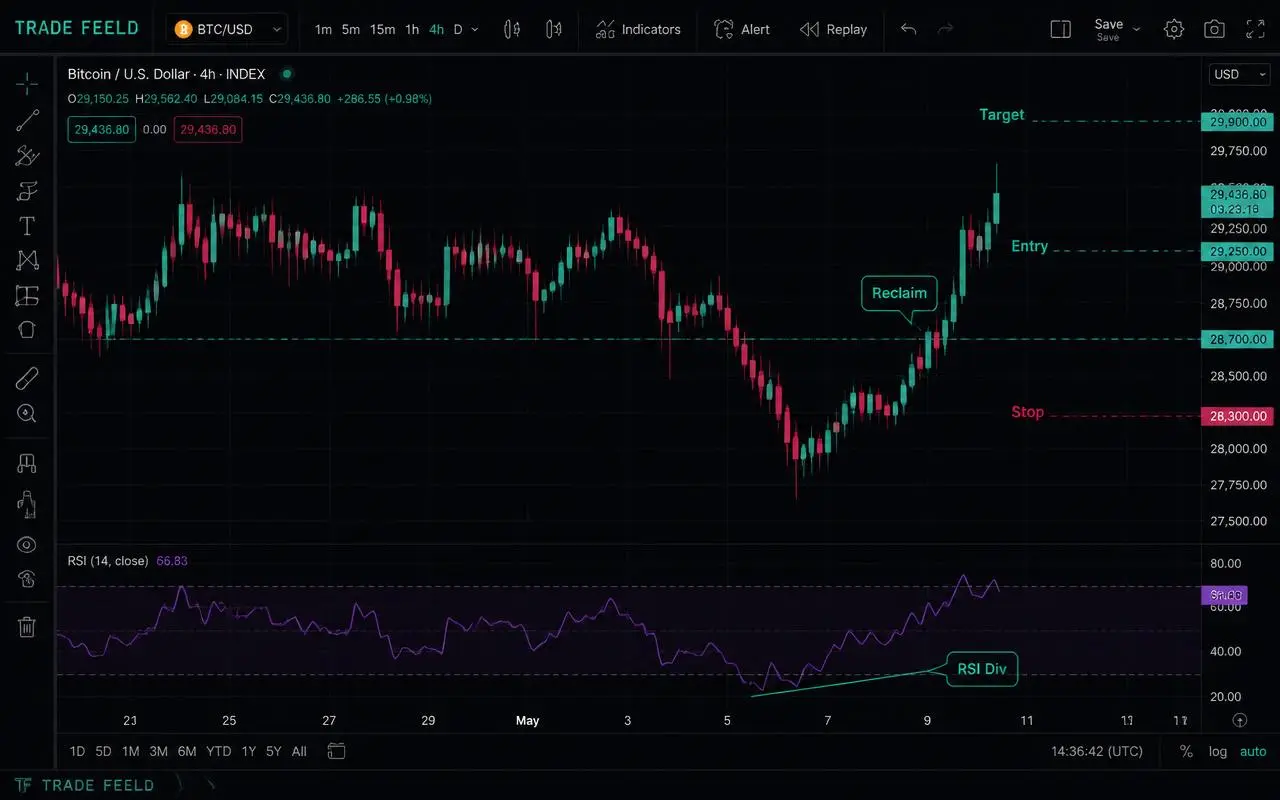Select the RSI Div callout label
1280x800 pixels.
tap(981, 669)
